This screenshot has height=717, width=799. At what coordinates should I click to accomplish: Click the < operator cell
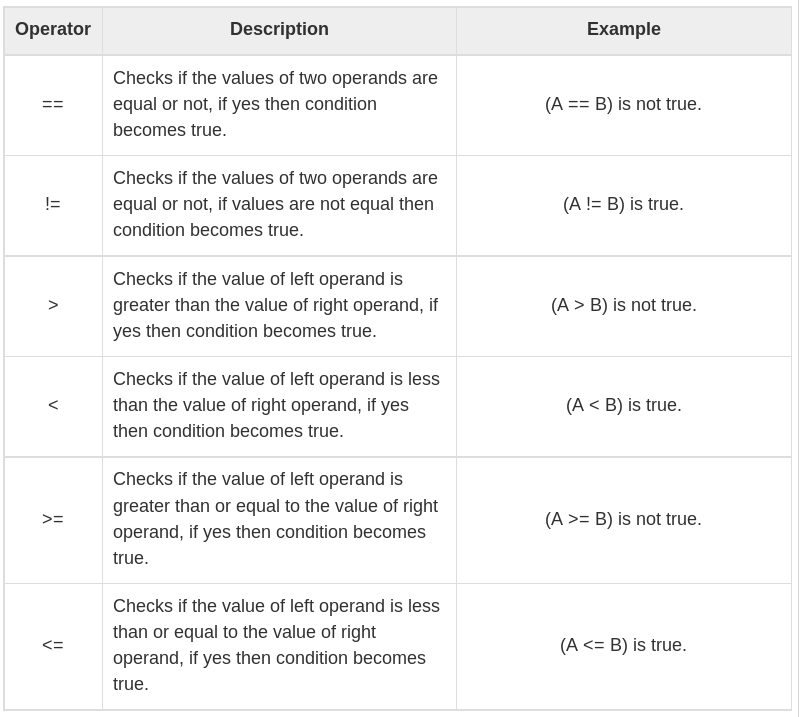point(53,405)
